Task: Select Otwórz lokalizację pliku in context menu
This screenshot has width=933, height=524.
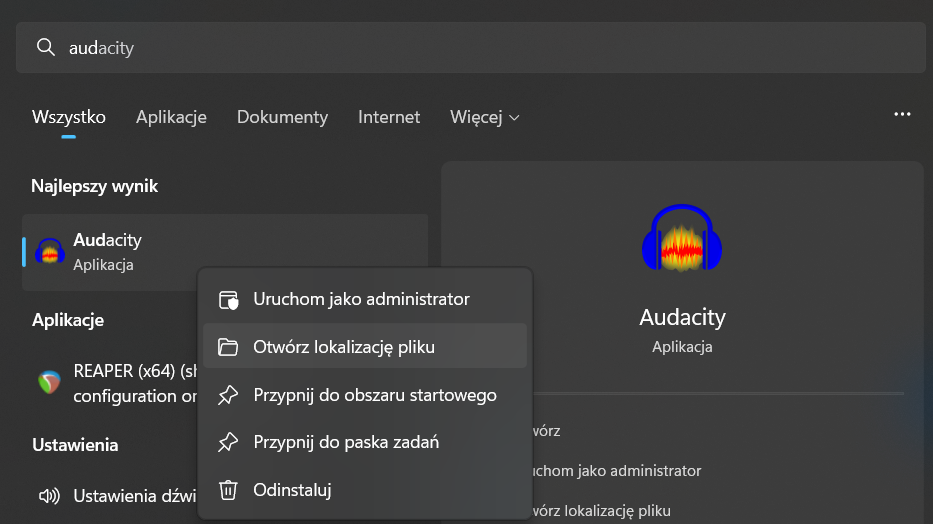Action: point(344,347)
